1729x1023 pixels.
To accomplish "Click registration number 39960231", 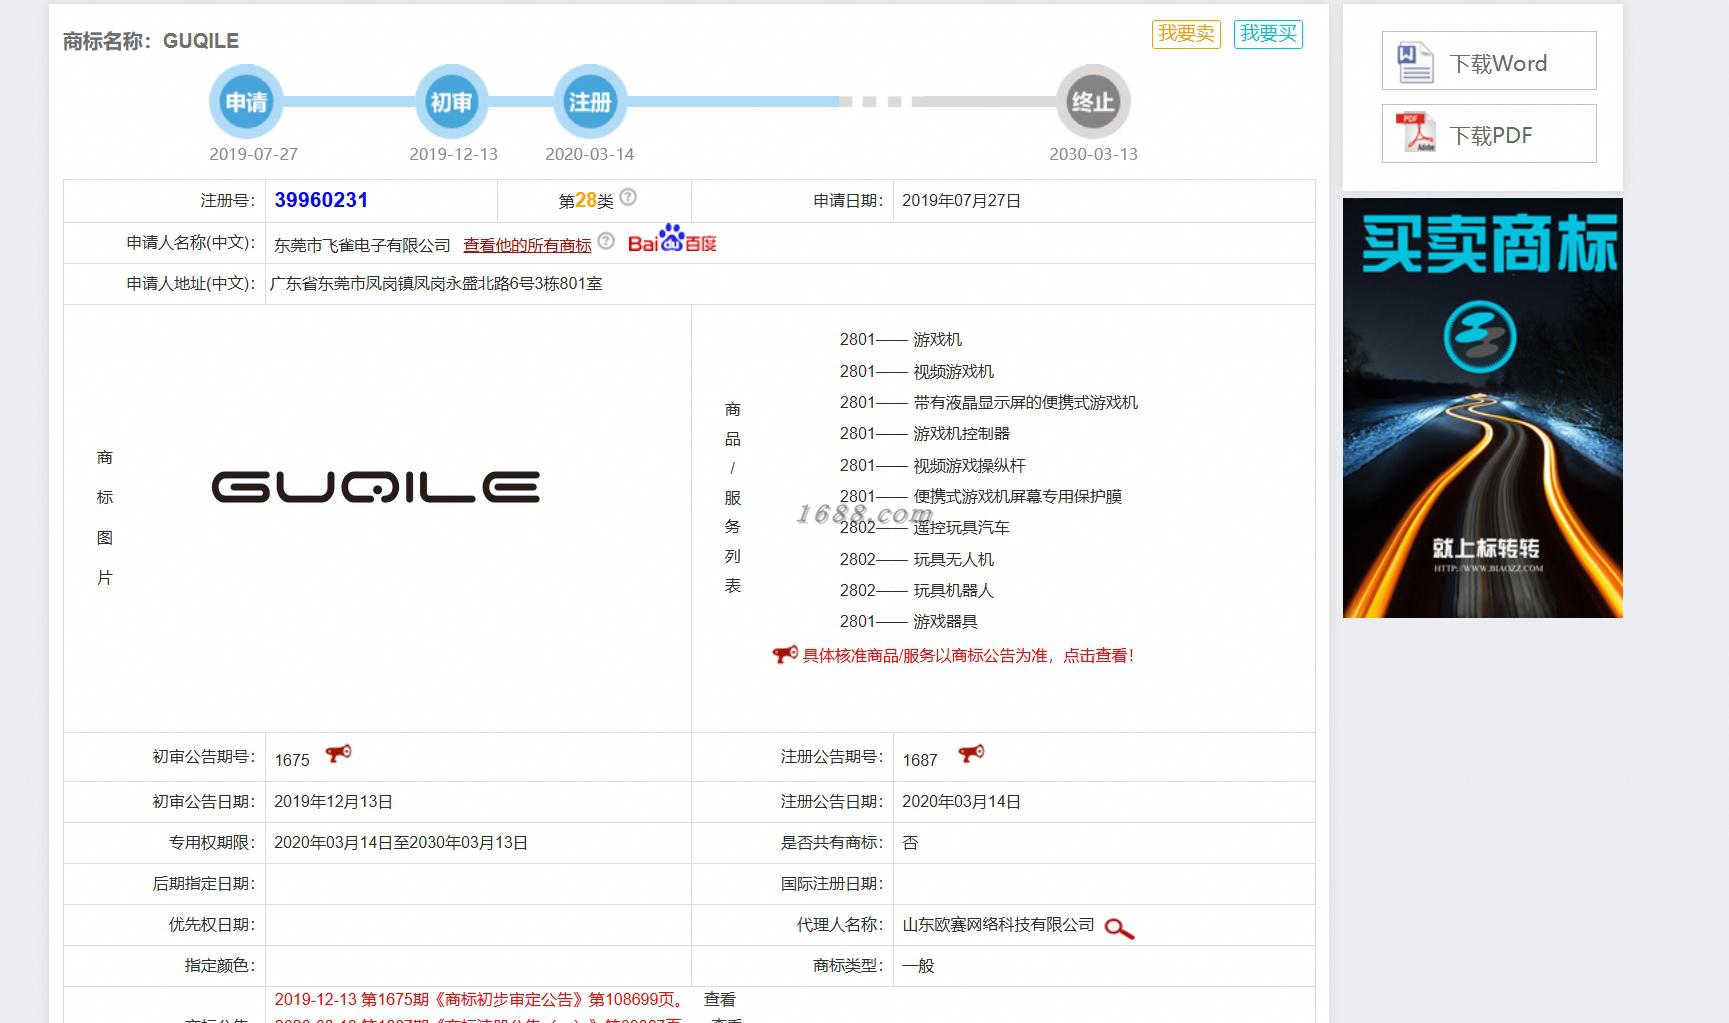I will [x=321, y=200].
